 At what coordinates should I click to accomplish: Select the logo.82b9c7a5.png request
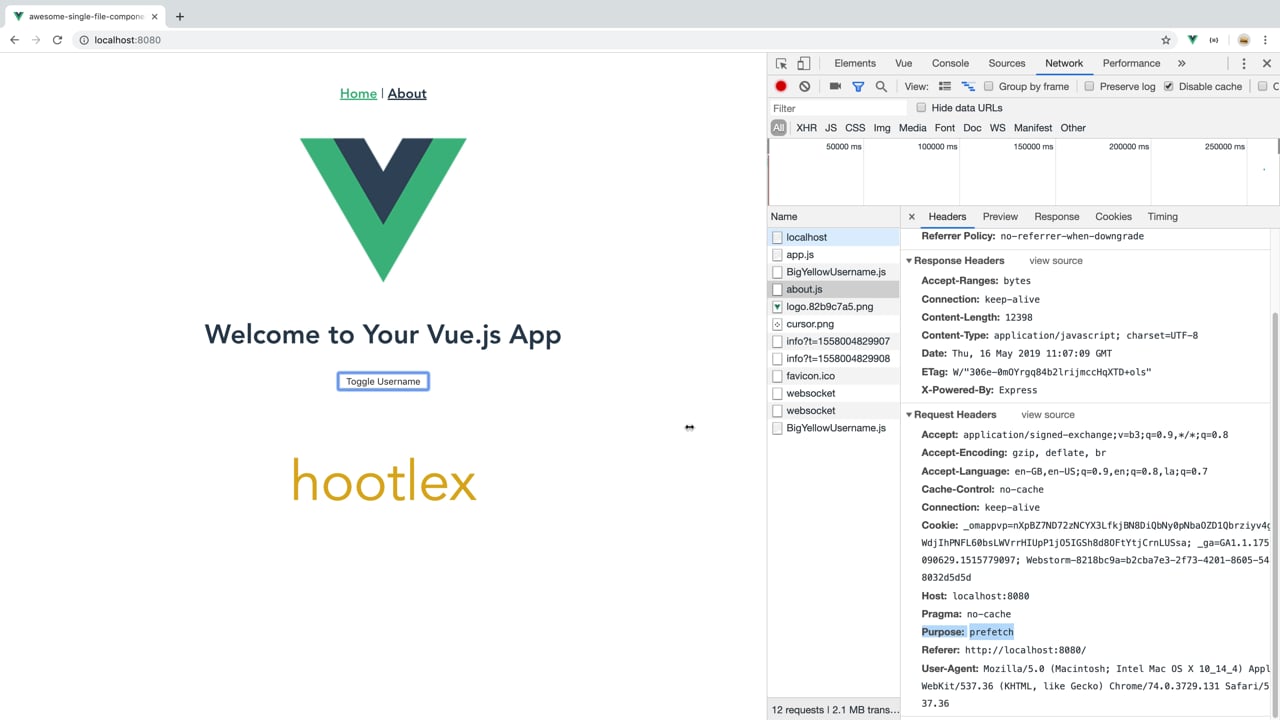834,307
